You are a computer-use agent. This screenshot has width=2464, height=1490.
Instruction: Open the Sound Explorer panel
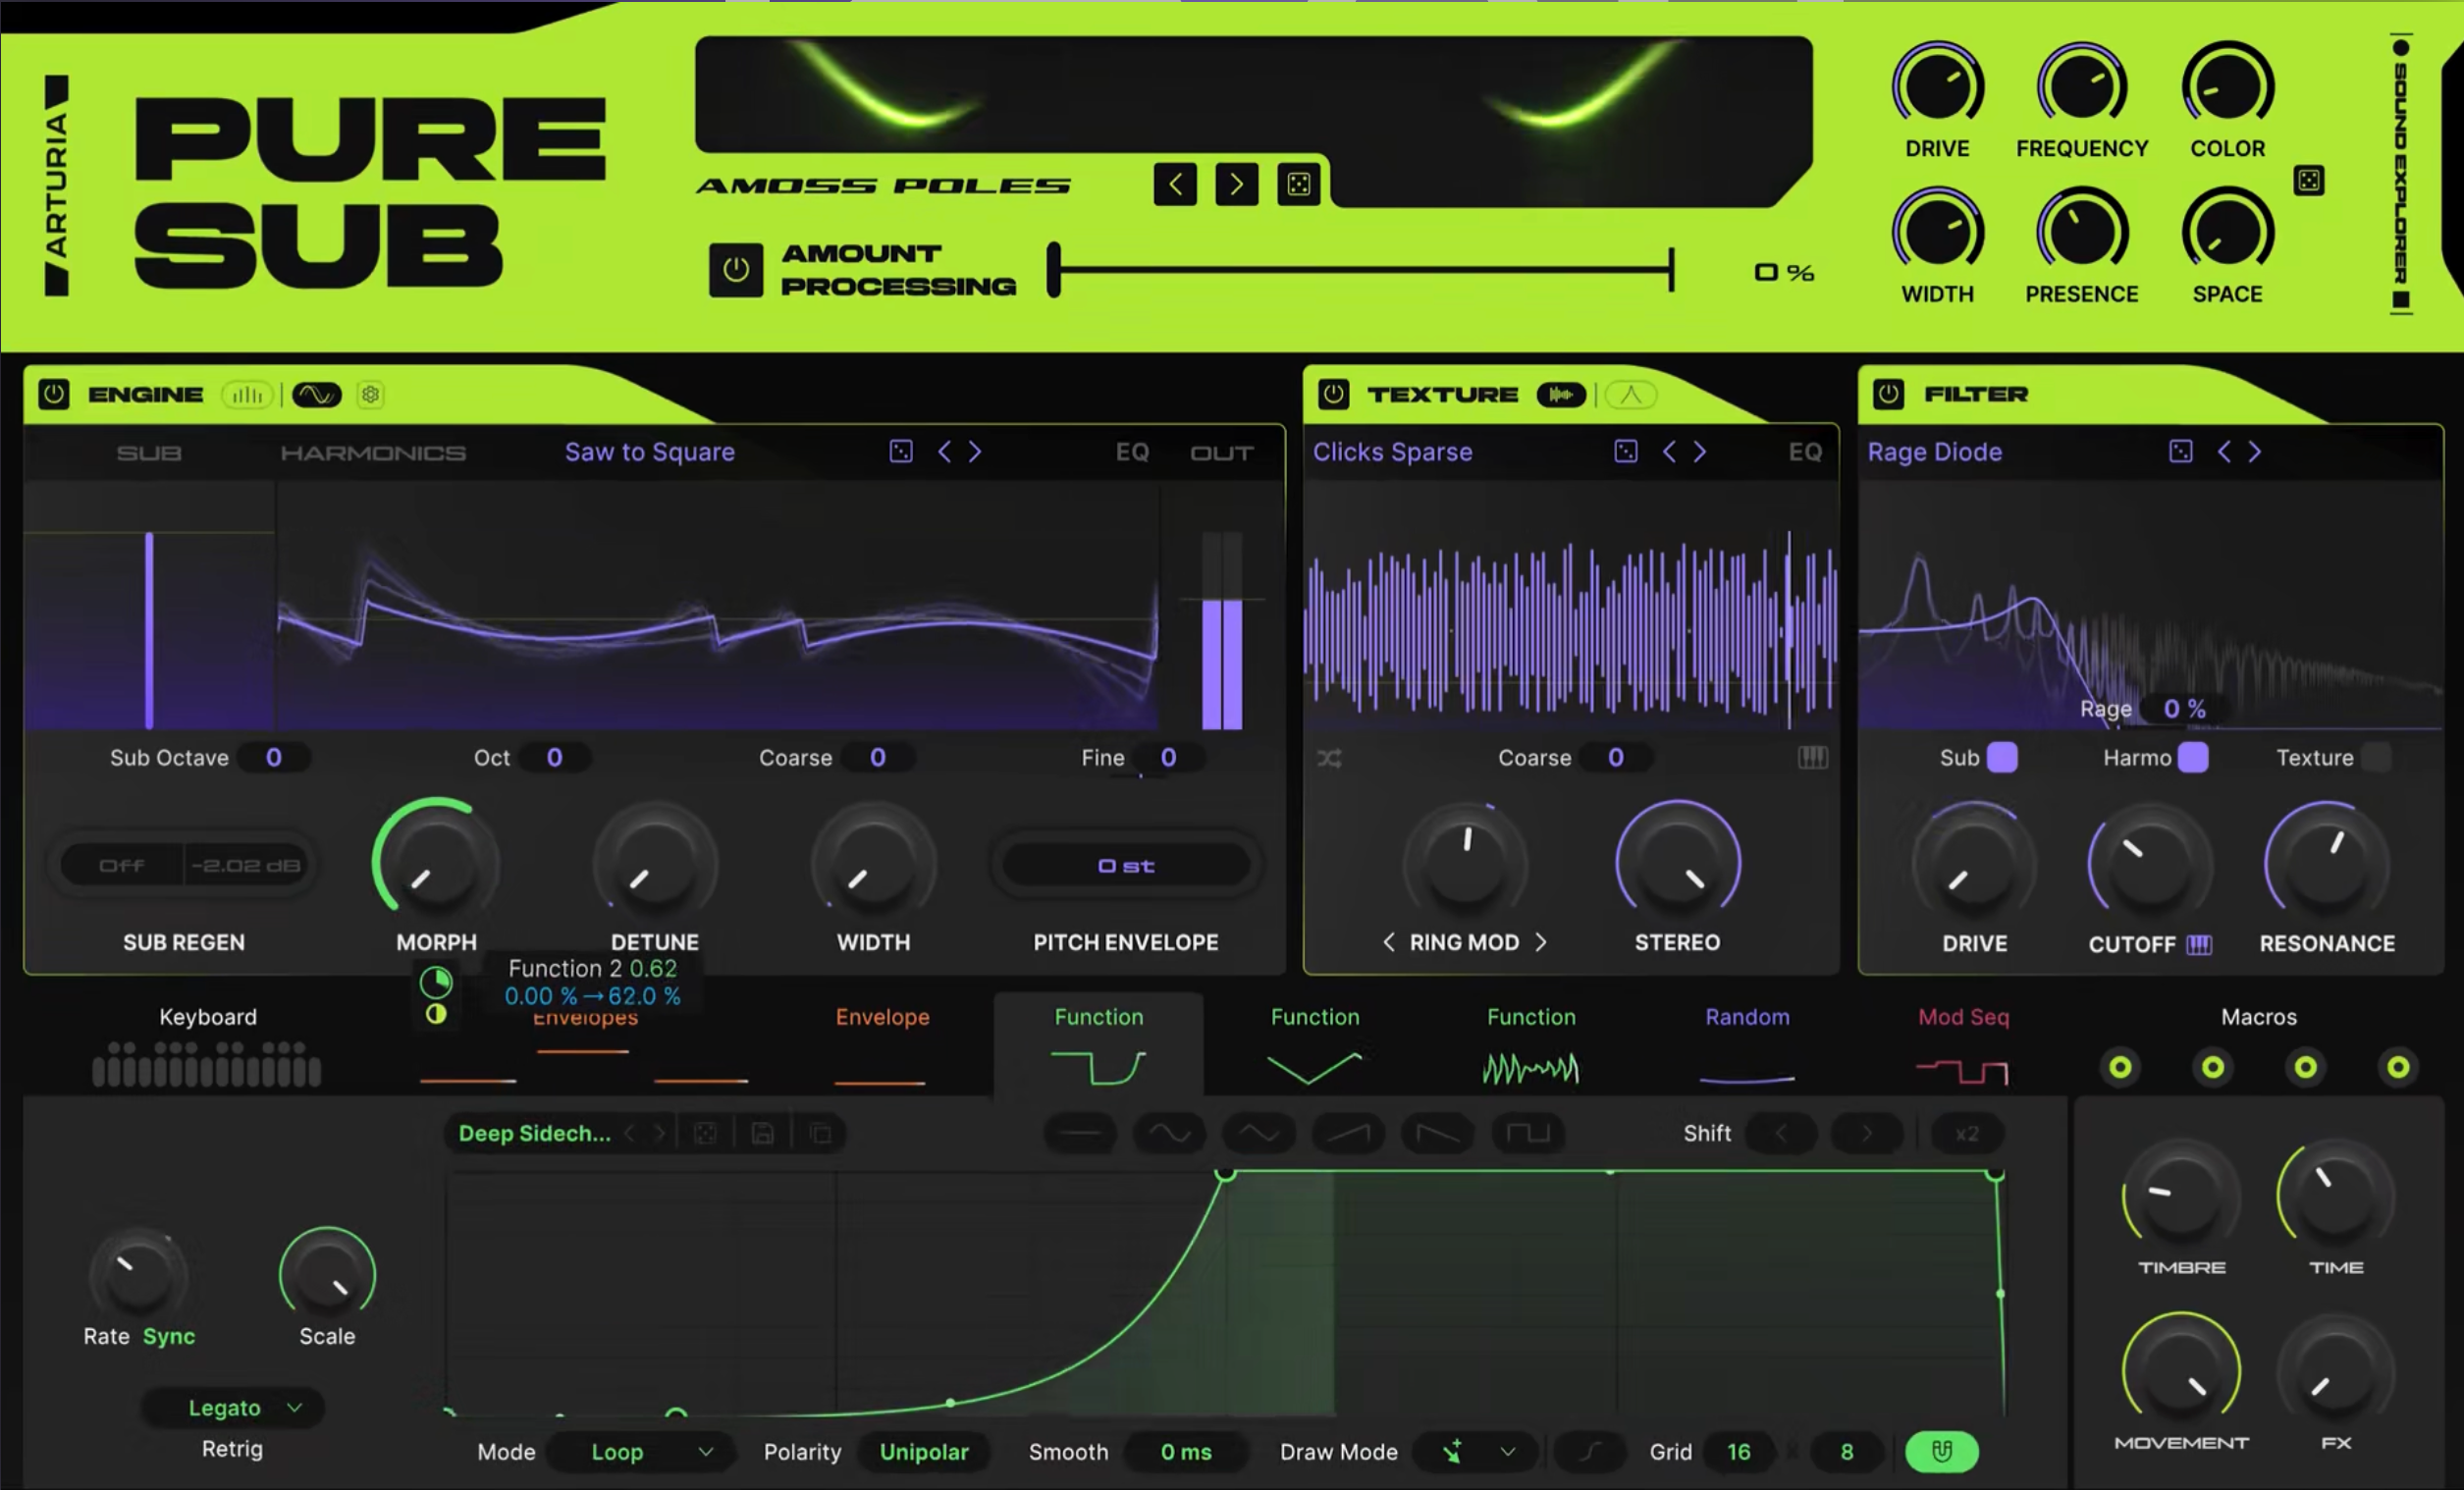tap(2401, 176)
